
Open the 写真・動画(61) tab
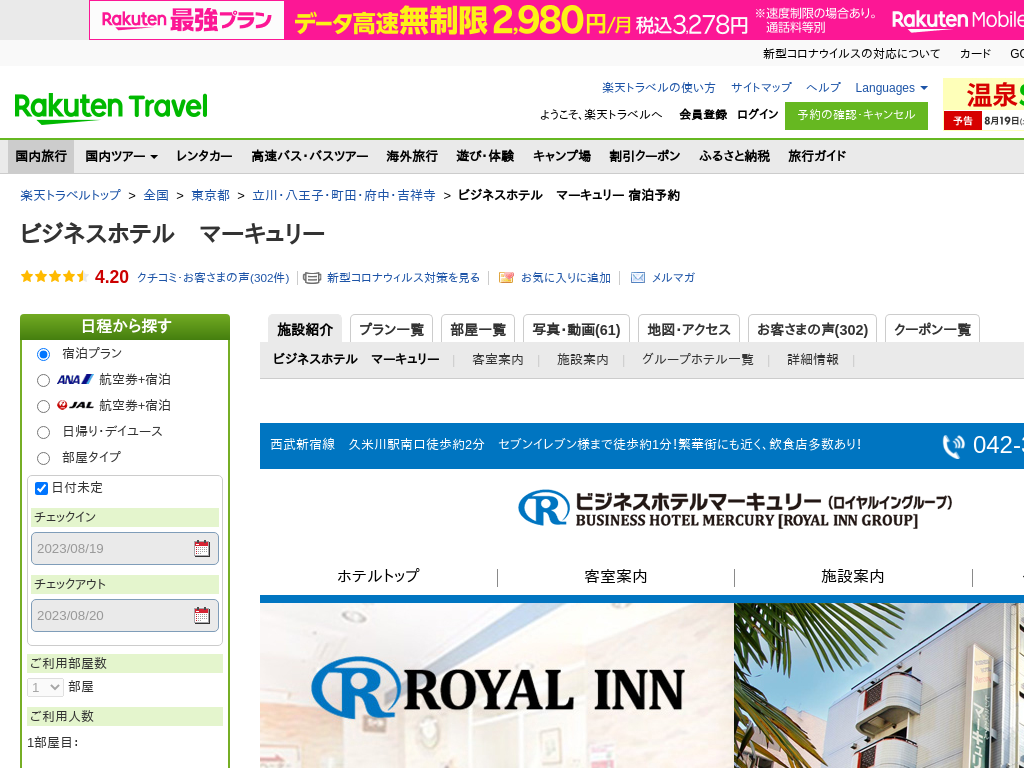(577, 329)
